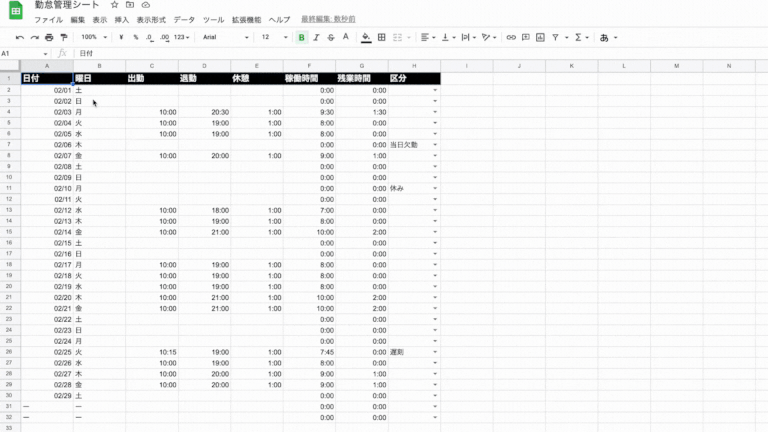Click the insert chart icon
The image size is (768, 432).
[x=540, y=37]
